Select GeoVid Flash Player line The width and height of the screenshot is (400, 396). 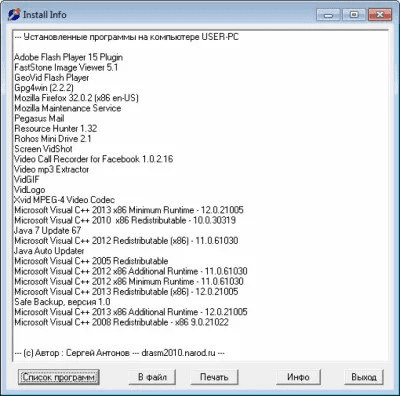(x=52, y=78)
